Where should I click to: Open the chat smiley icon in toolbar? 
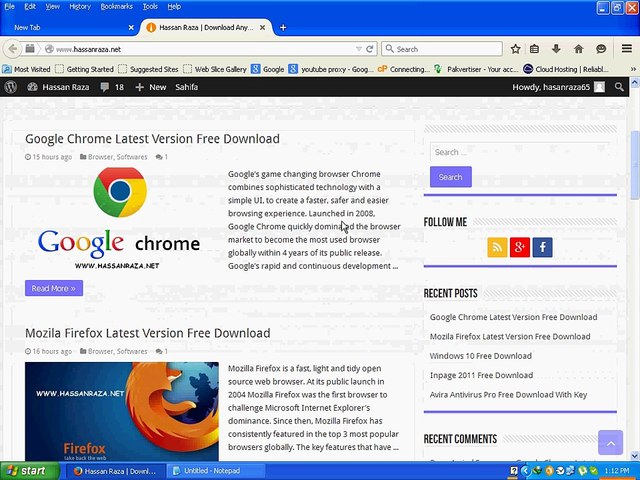[x=601, y=49]
